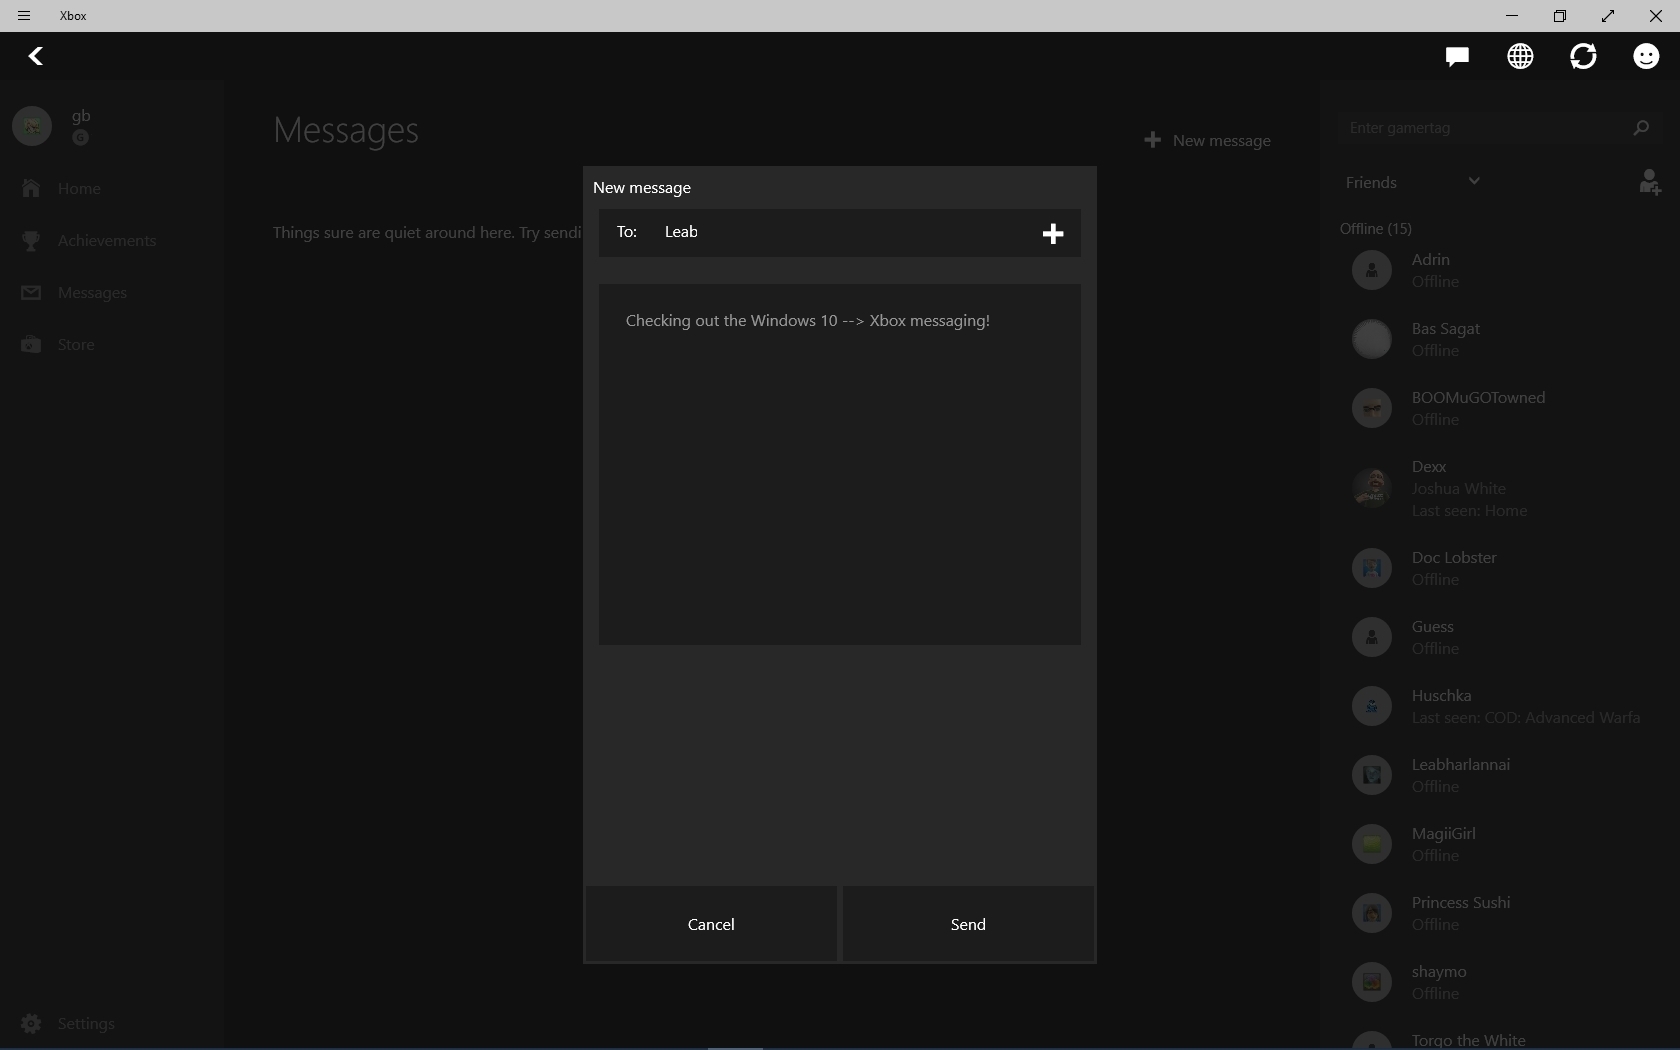1680x1050 pixels.
Task: Click MagiiGirl's avatar picture
Action: [x=1372, y=844]
